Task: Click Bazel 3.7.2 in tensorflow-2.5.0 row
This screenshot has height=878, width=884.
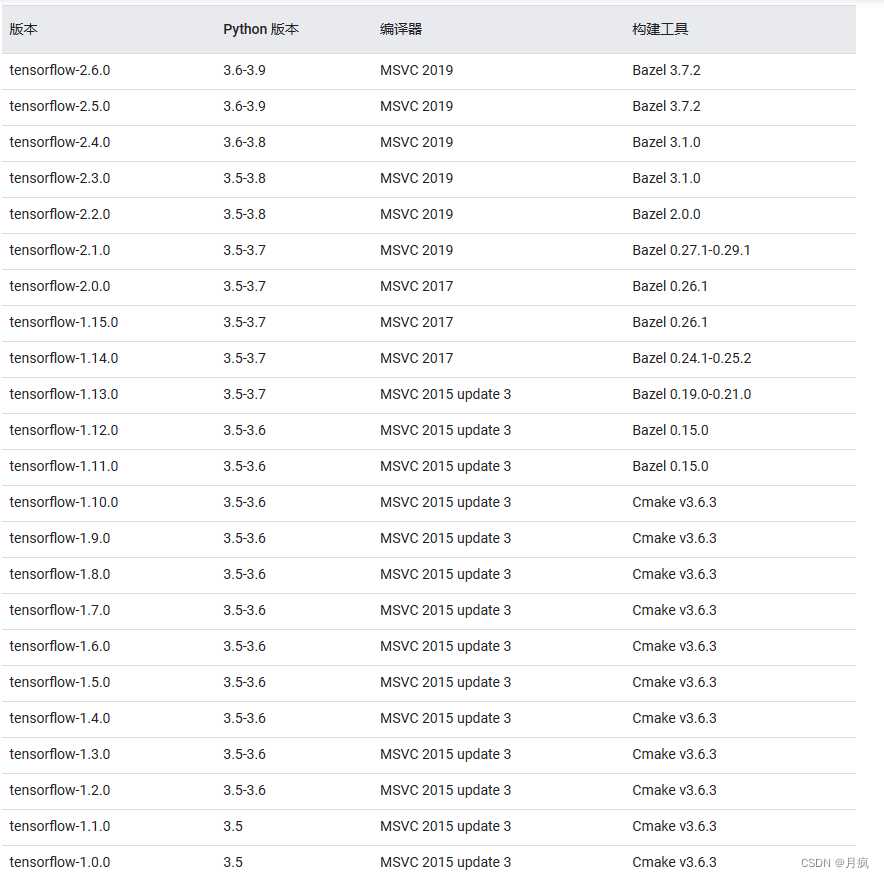Action: (x=666, y=107)
